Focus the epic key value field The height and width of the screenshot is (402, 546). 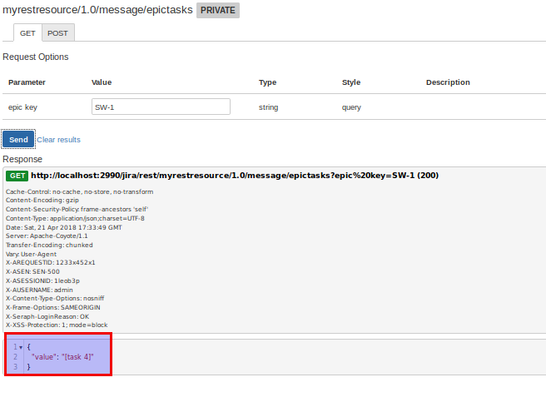[x=161, y=107]
